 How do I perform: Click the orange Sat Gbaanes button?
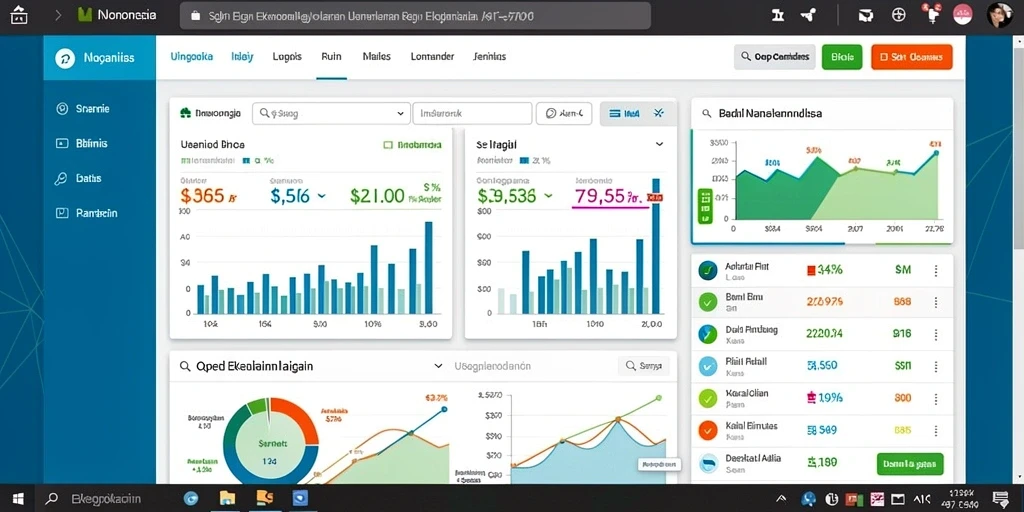[x=912, y=57]
